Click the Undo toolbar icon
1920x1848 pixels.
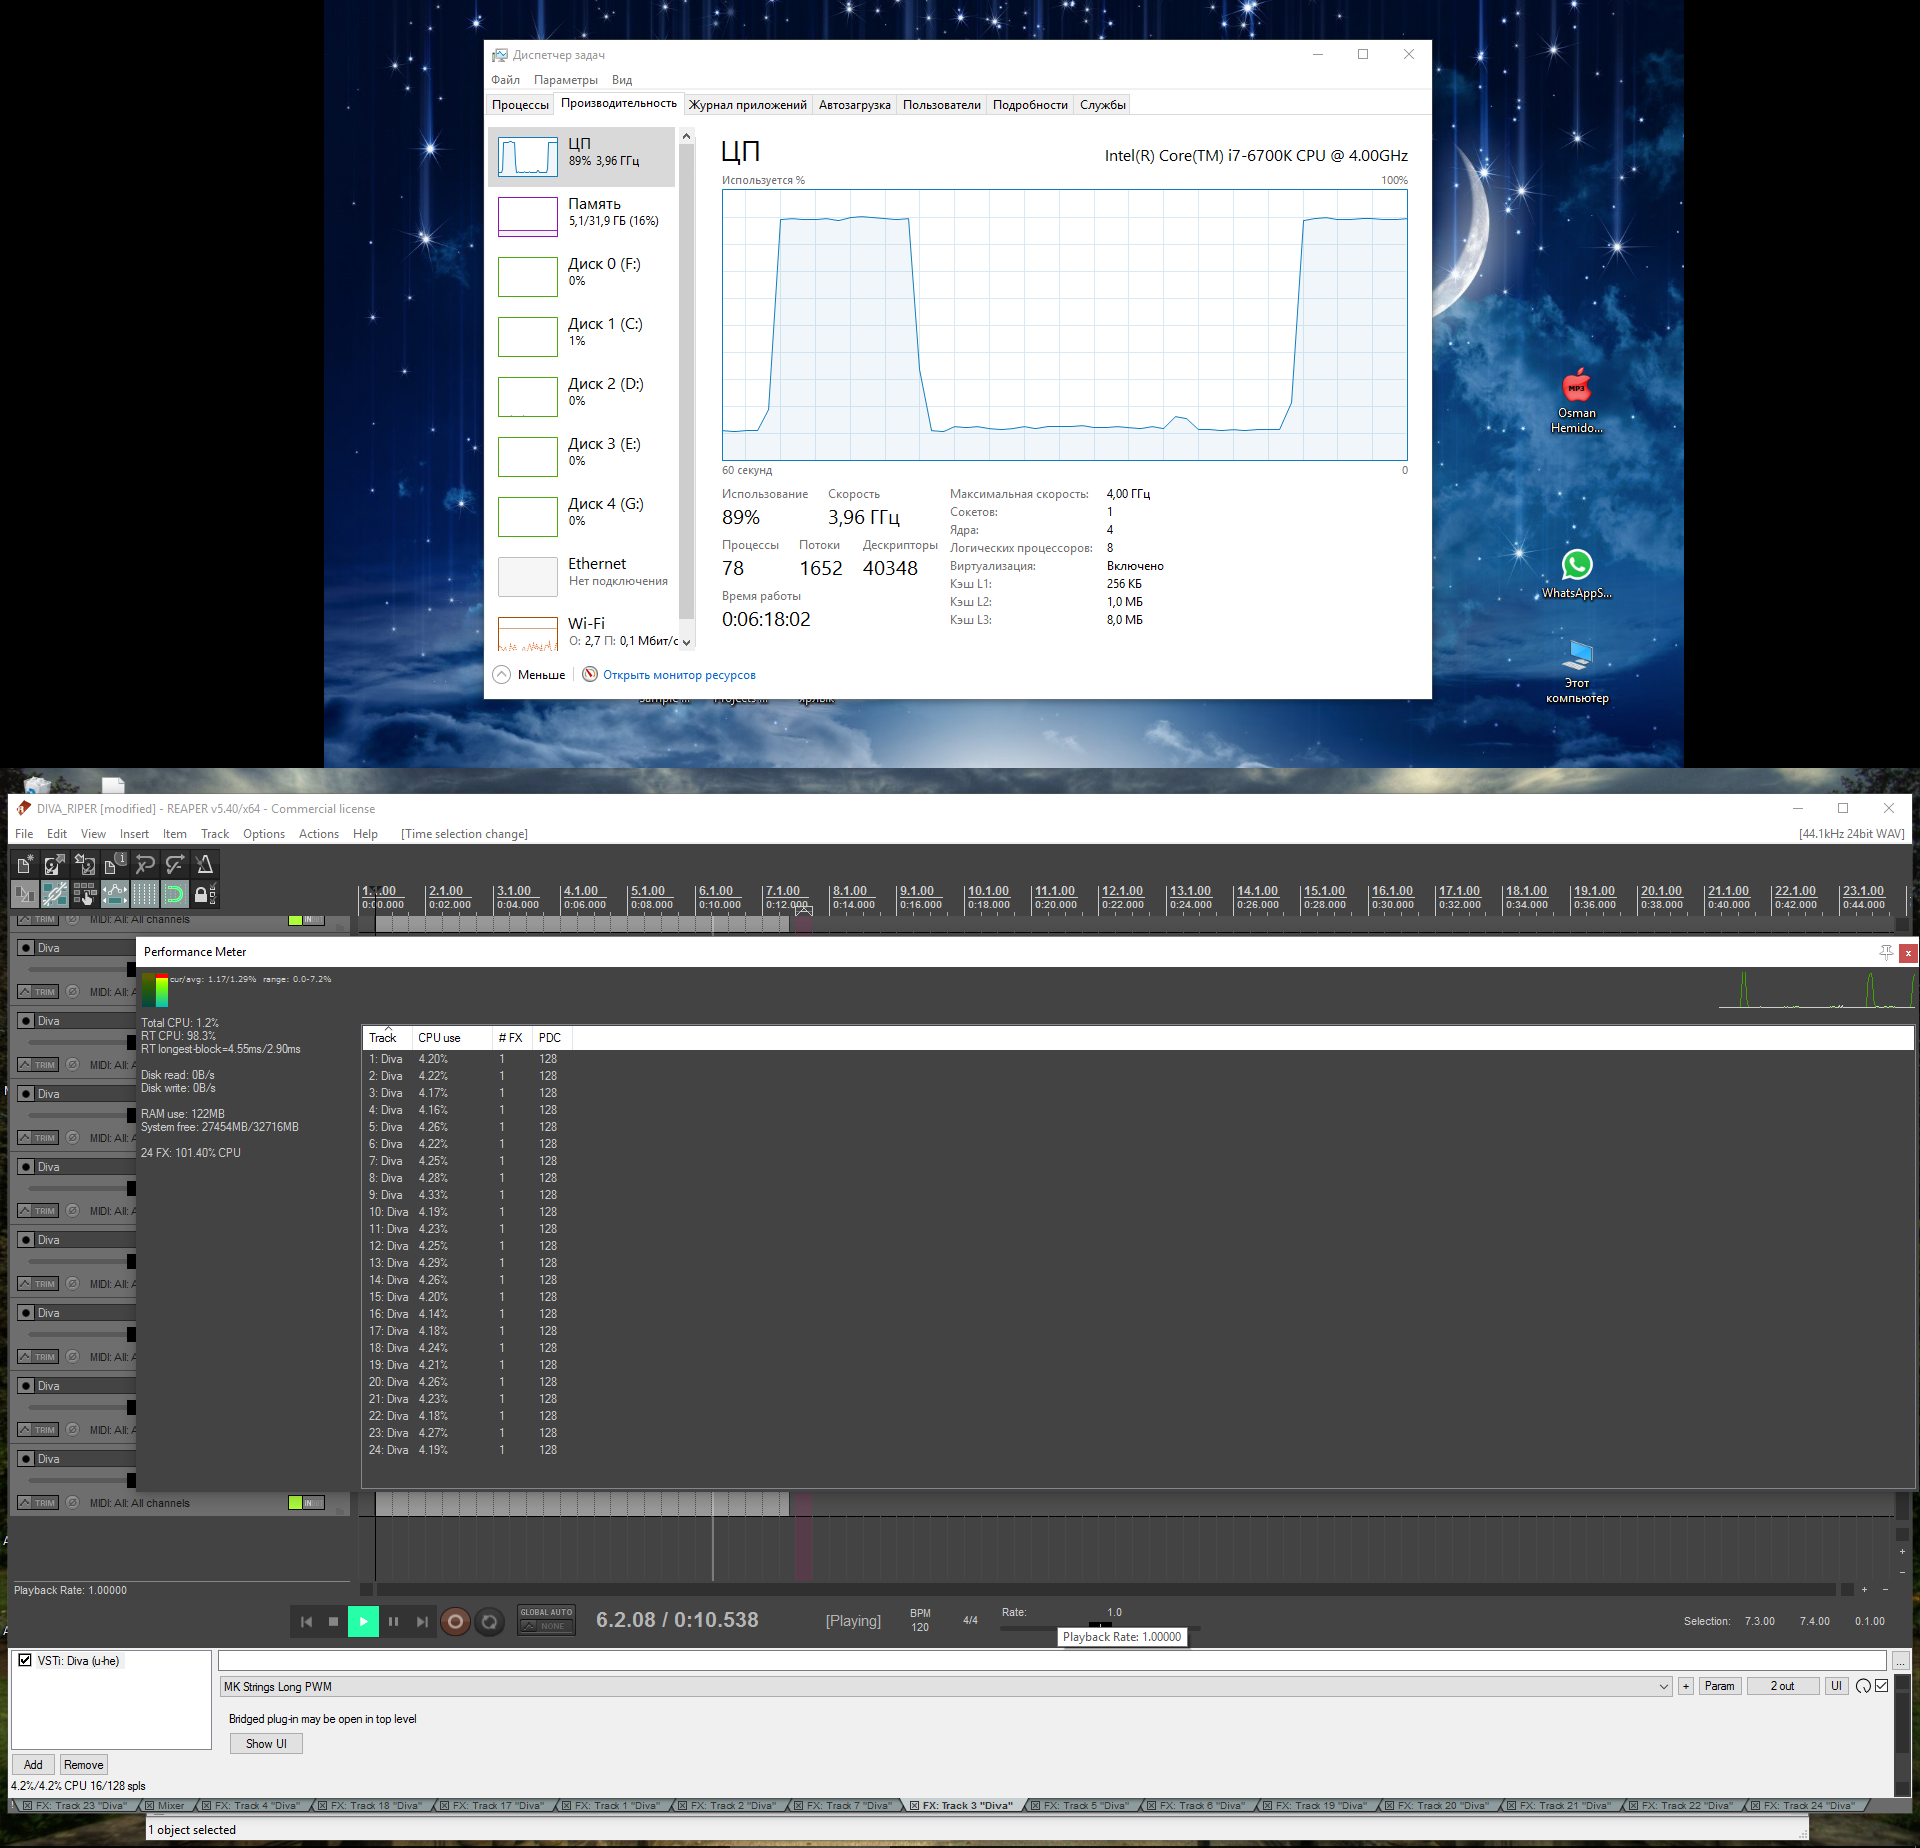[145, 864]
